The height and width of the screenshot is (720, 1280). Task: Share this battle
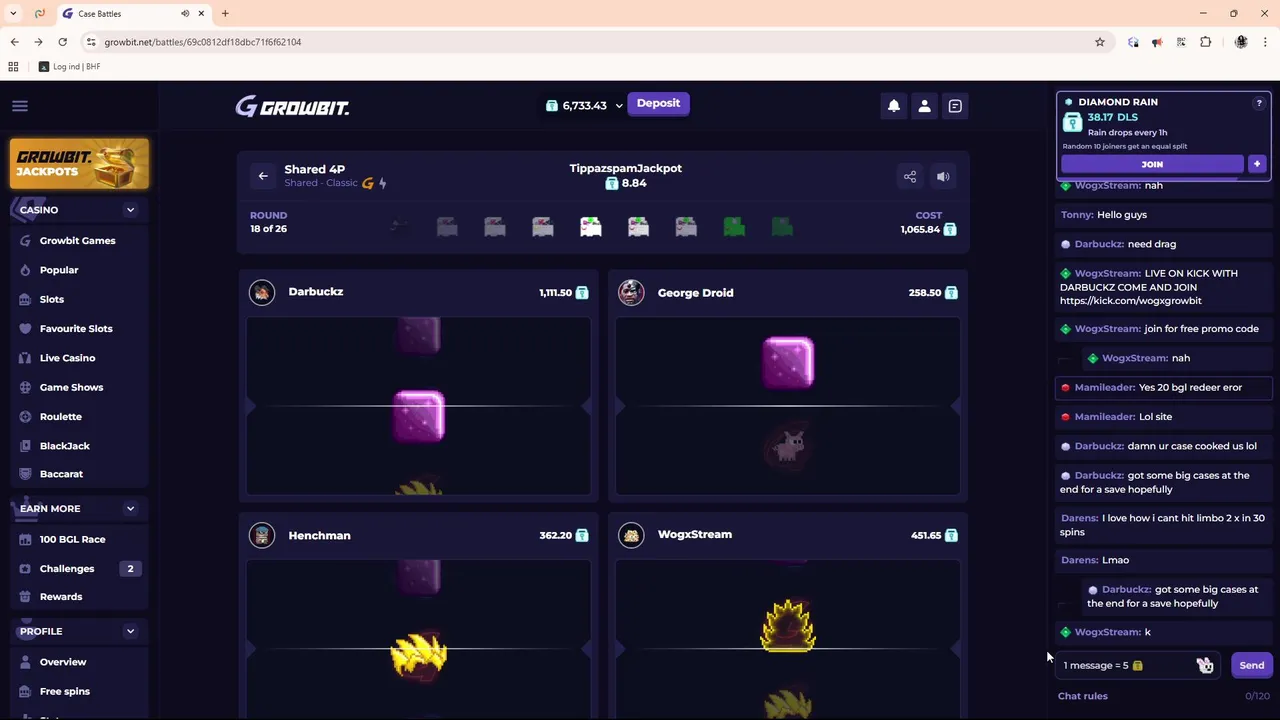[x=910, y=177]
